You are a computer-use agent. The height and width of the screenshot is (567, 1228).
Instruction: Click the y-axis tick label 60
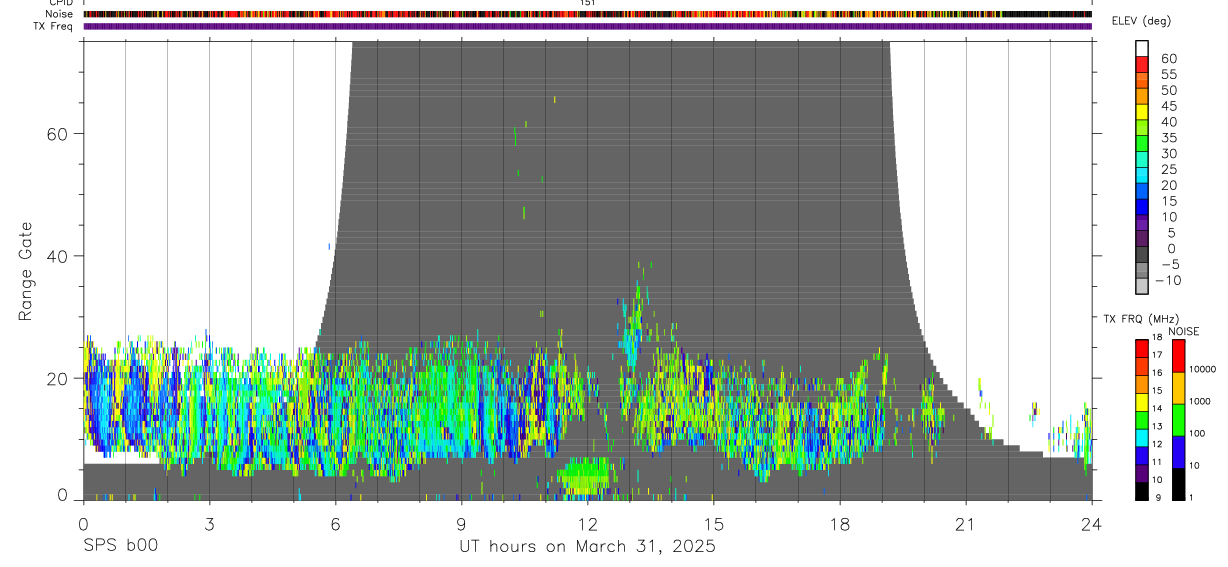59,134
